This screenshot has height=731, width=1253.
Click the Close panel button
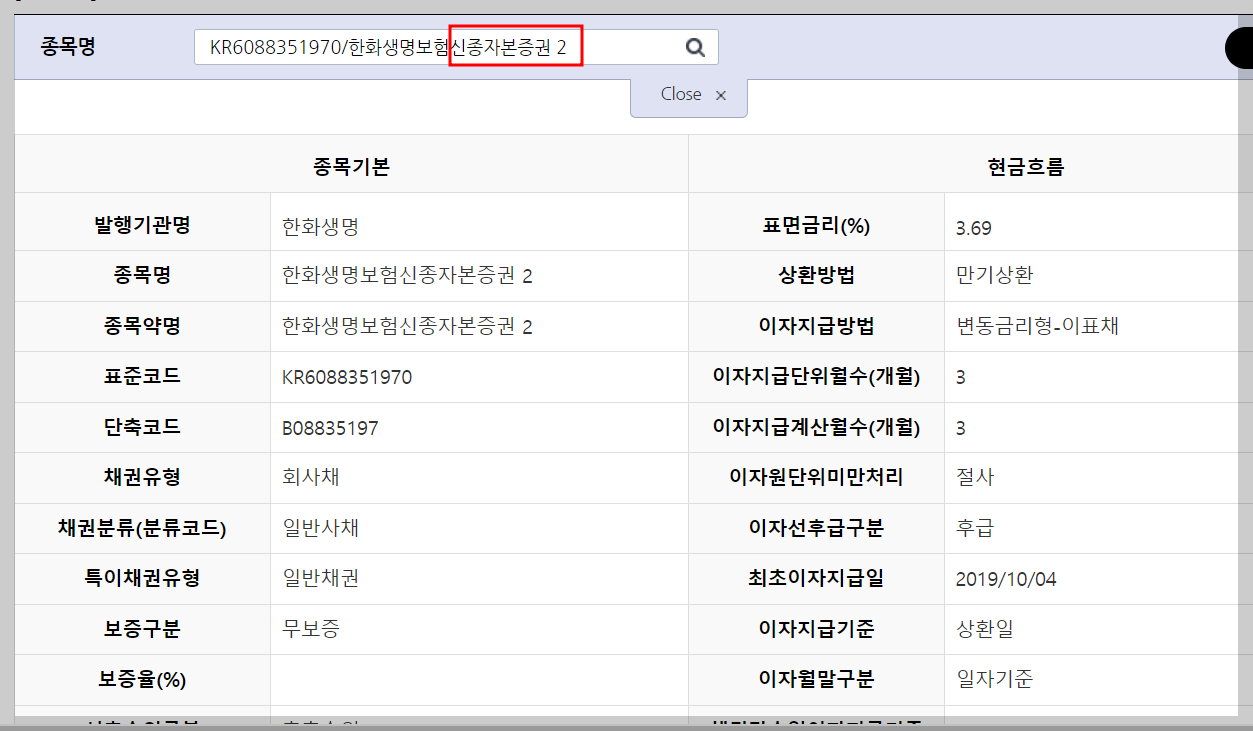click(x=689, y=95)
